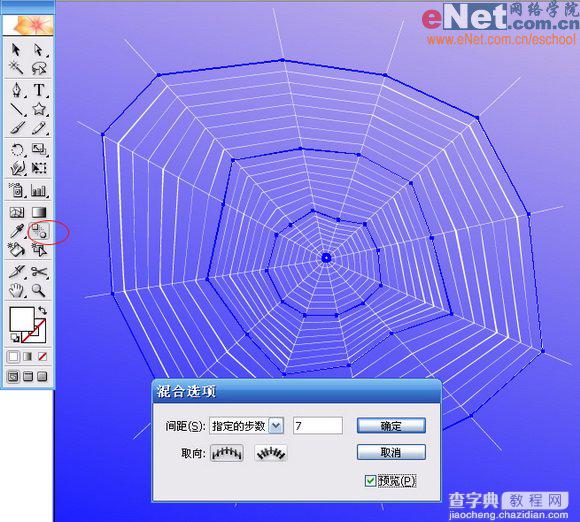Choose the Column Graph tool

(39, 191)
